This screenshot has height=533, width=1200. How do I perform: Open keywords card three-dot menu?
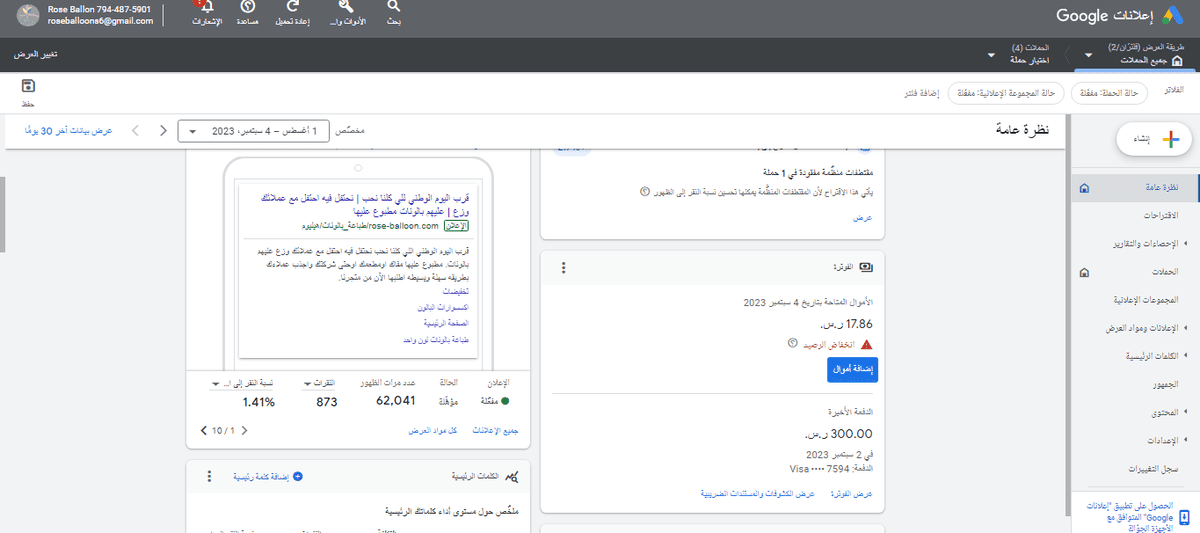pyautogui.click(x=209, y=477)
